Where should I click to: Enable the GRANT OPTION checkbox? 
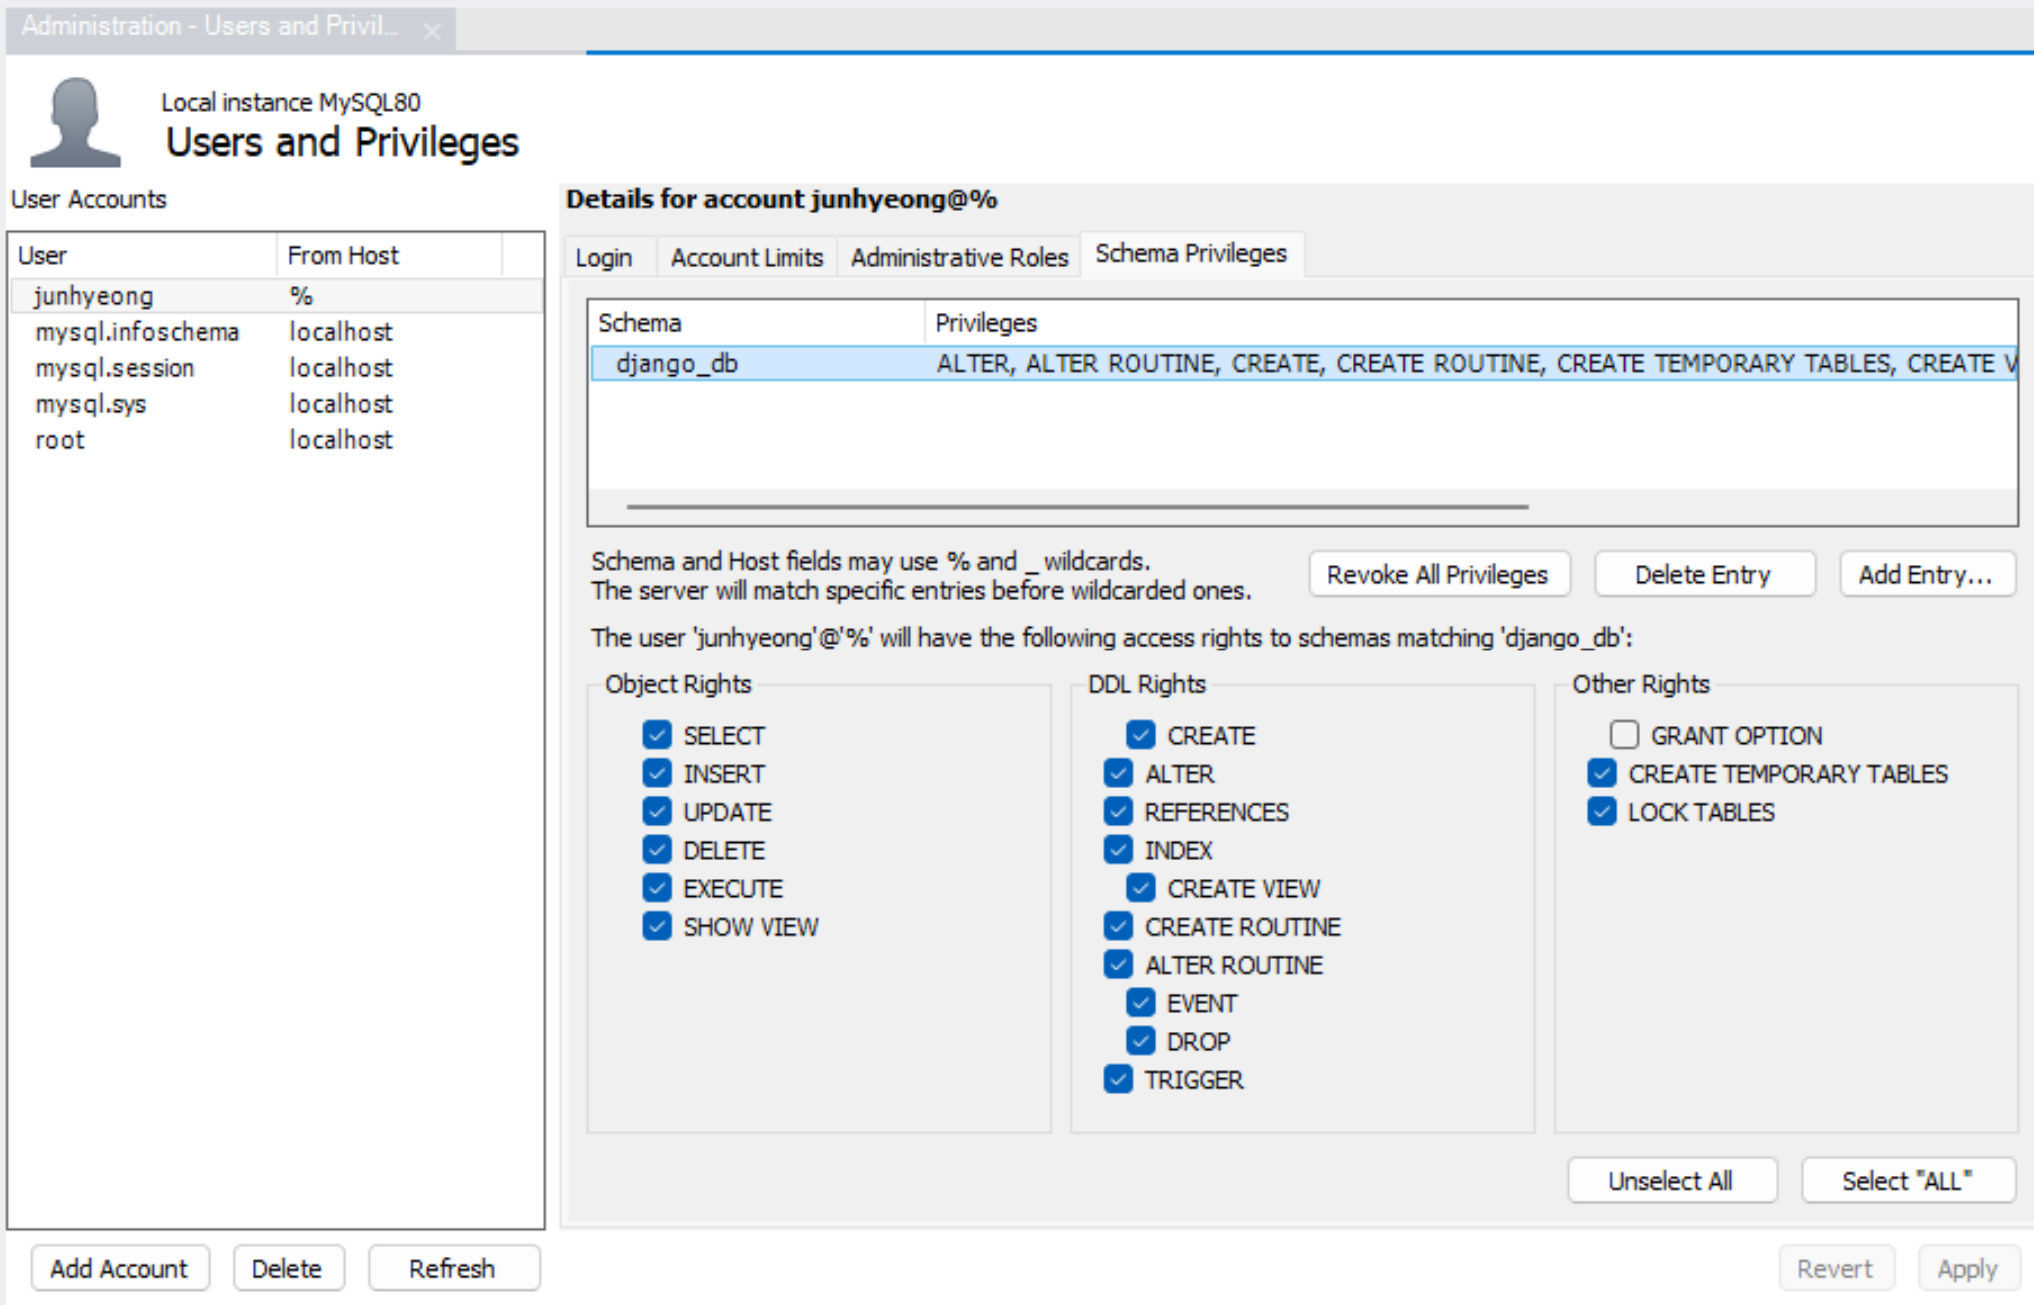[x=1624, y=735]
